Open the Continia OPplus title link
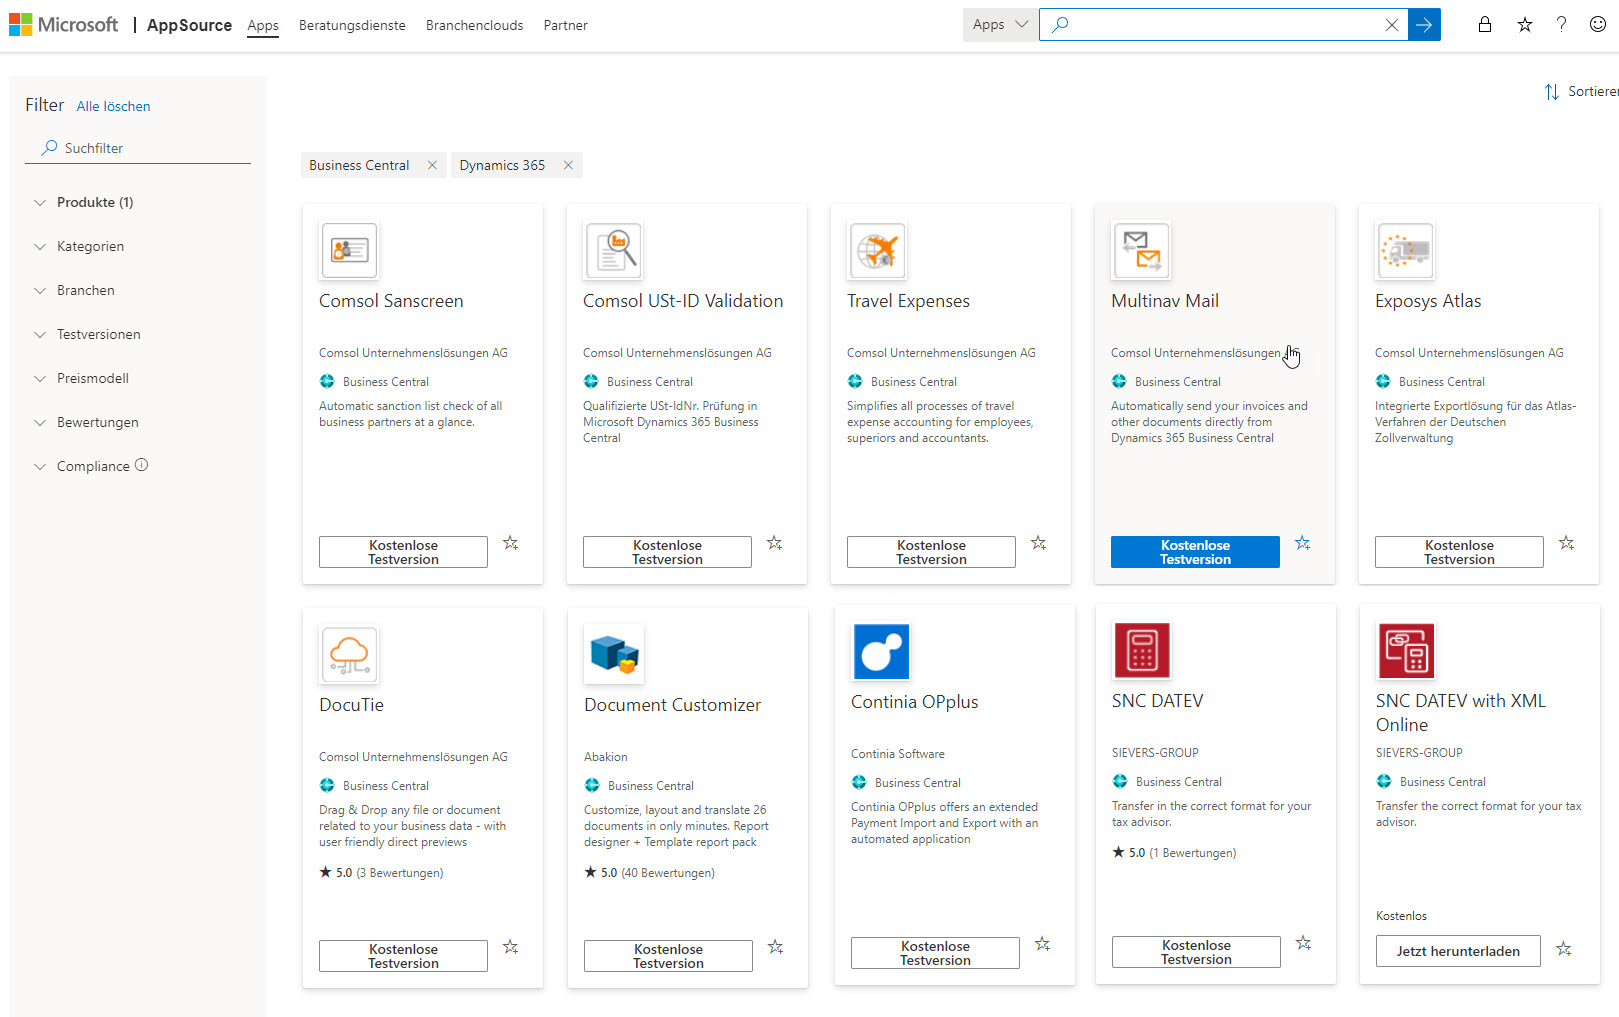This screenshot has width=1619, height=1017. pyautogui.click(x=915, y=702)
